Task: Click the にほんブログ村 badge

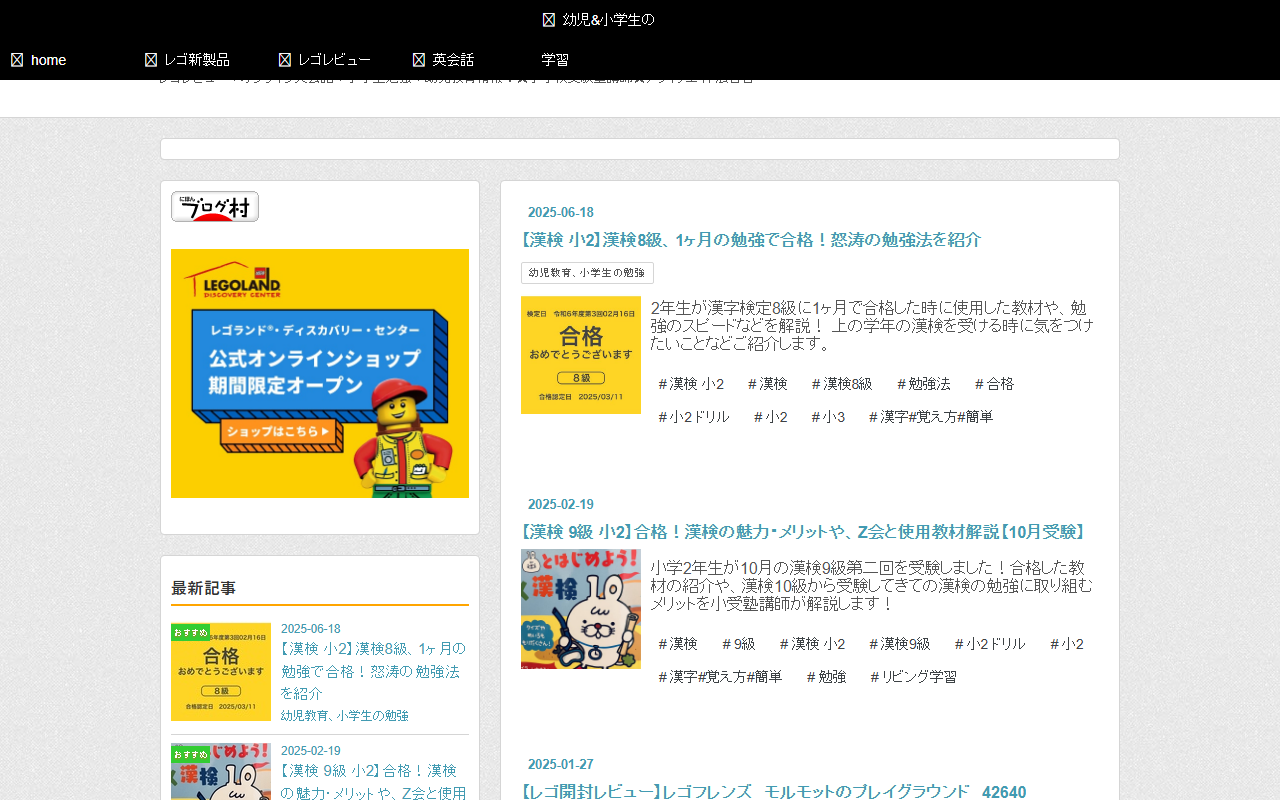Action: click(215, 206)
